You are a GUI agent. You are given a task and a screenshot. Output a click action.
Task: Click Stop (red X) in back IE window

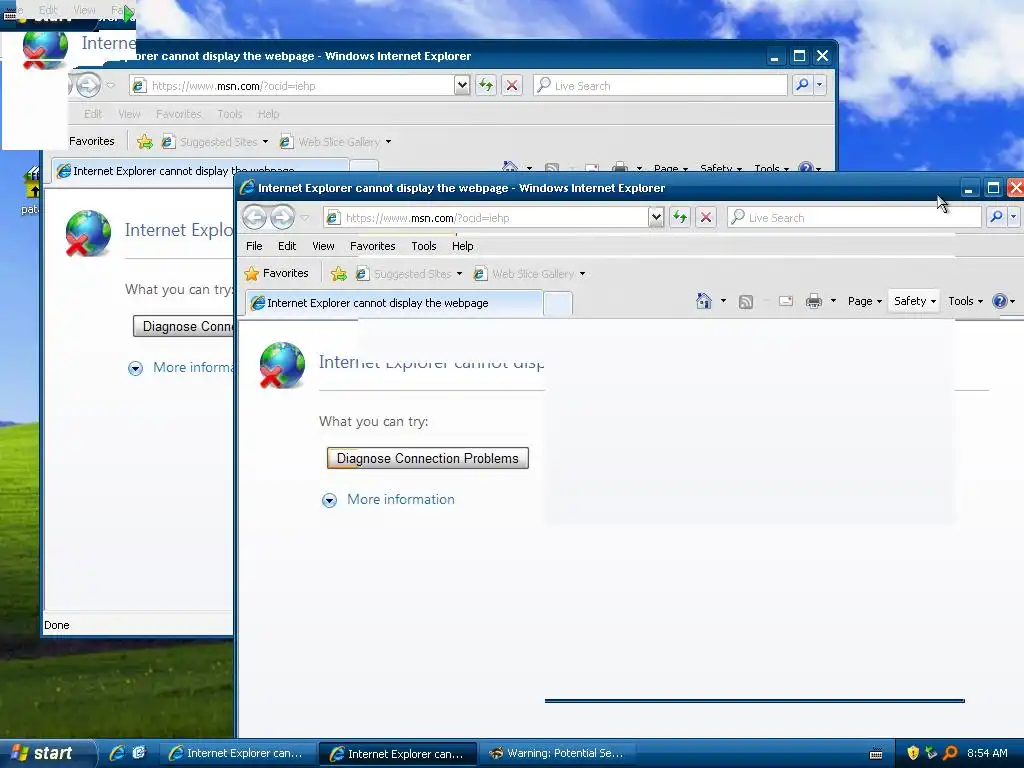[512, 85]
